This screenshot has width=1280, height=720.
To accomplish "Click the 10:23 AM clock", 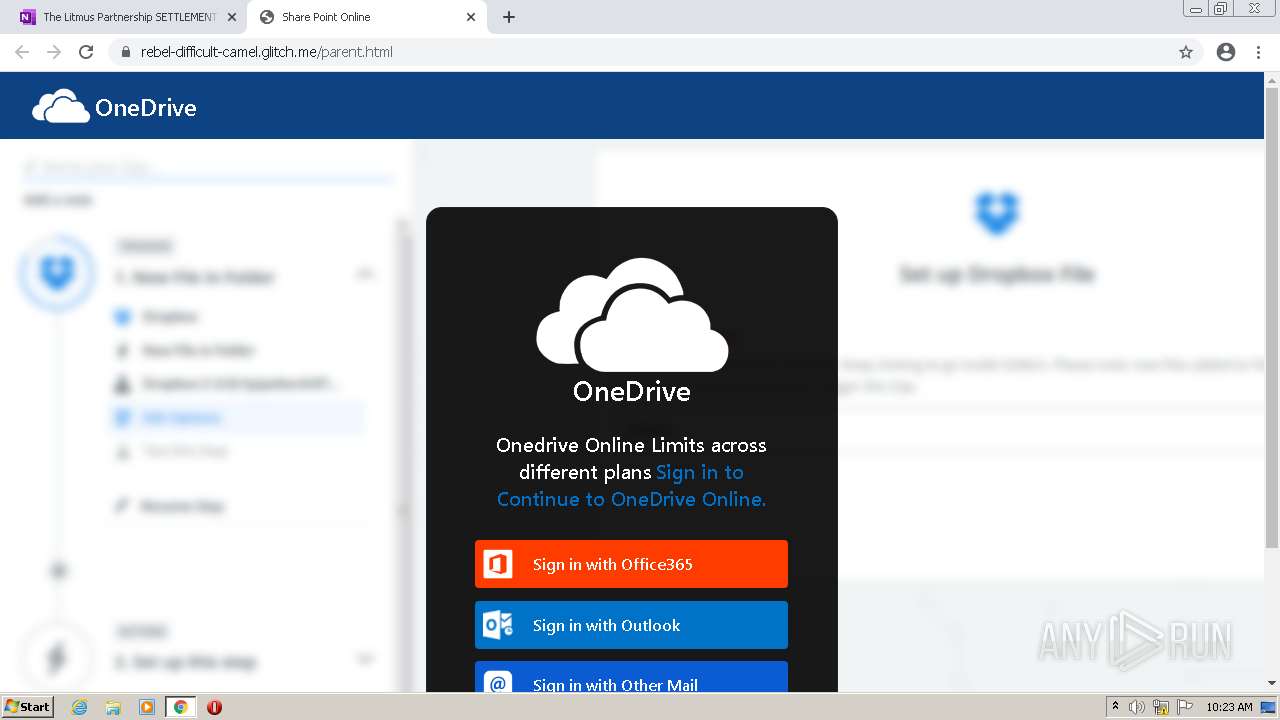I will click(x=1229, y=707).
